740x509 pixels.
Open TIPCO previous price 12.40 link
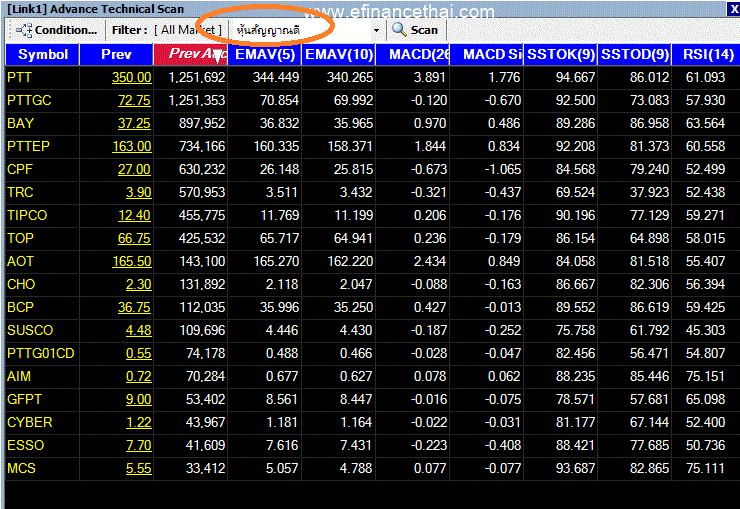coord(135,216)
